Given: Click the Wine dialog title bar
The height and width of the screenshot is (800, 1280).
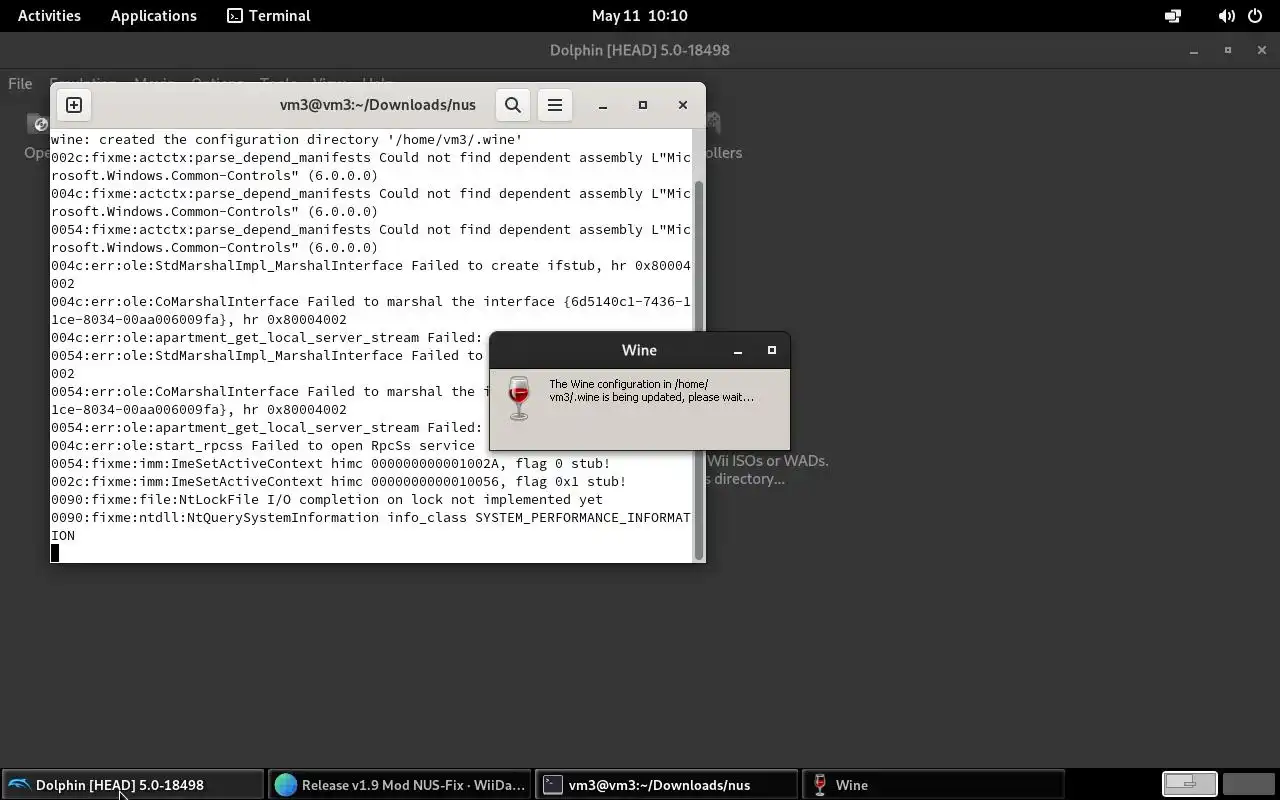Looking at the screenshot, I should [x=639, y=351].
